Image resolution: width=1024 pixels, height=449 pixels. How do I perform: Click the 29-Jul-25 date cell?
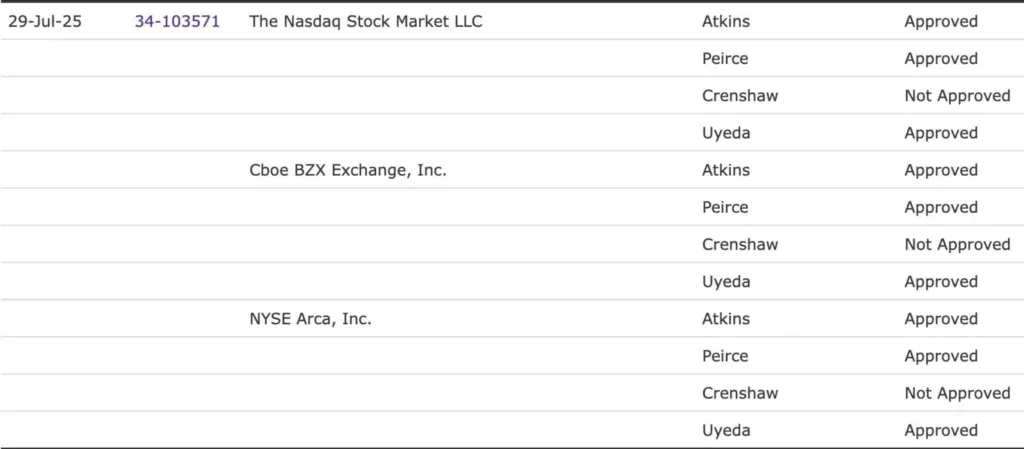[45, 21]
